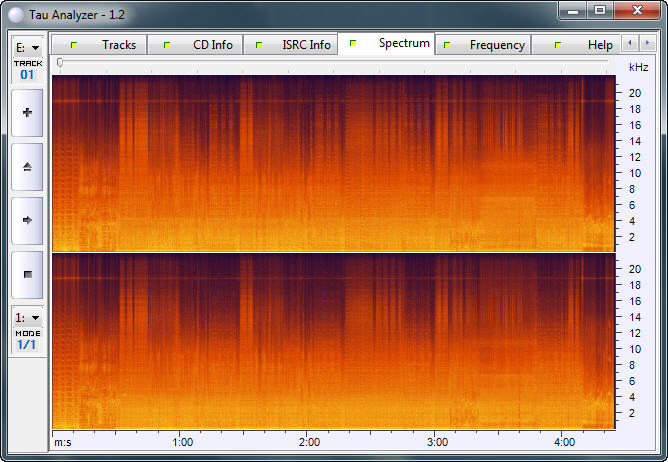Switch to the Tracks tab

click(x=103, y=45)
